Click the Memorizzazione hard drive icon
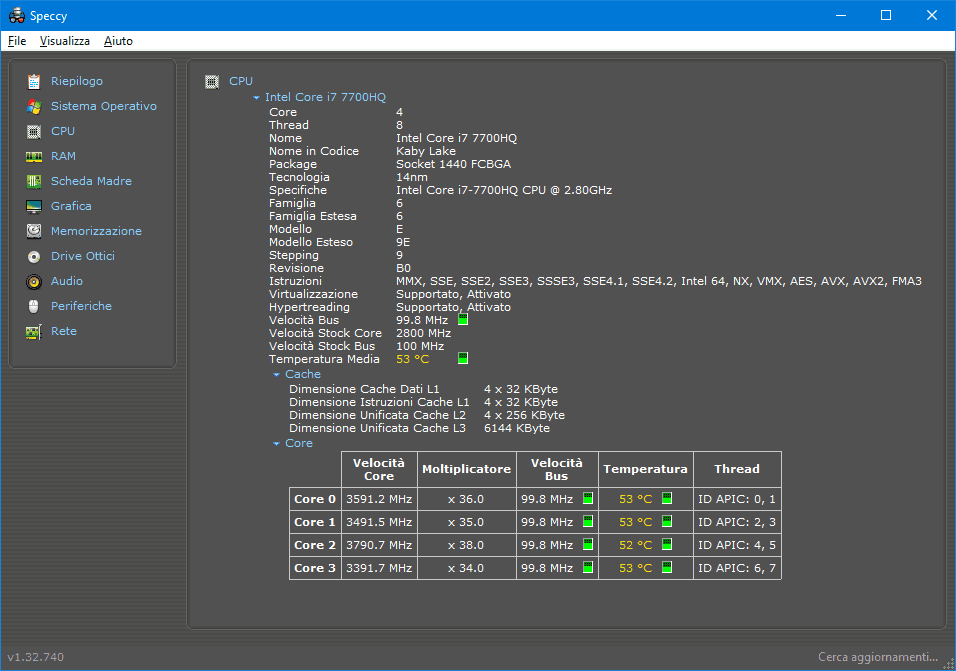956x671 pixels. [34, 231]
